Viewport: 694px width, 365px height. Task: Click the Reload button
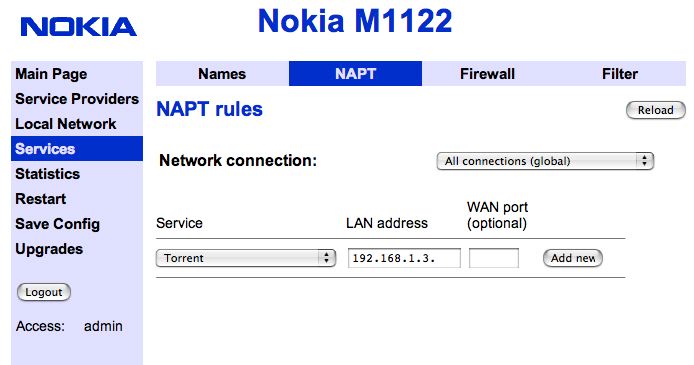click(655, 110)
